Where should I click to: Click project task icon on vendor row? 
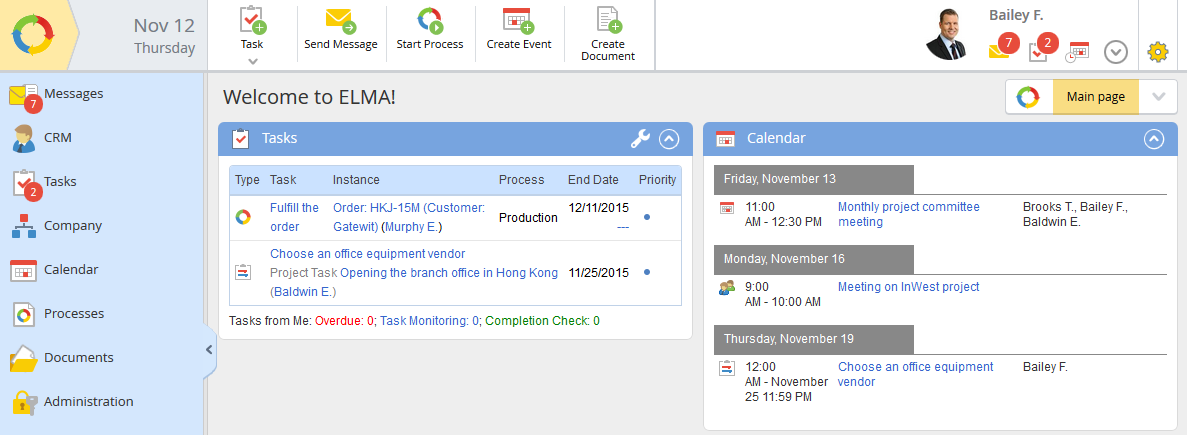[x=243, y=272]
